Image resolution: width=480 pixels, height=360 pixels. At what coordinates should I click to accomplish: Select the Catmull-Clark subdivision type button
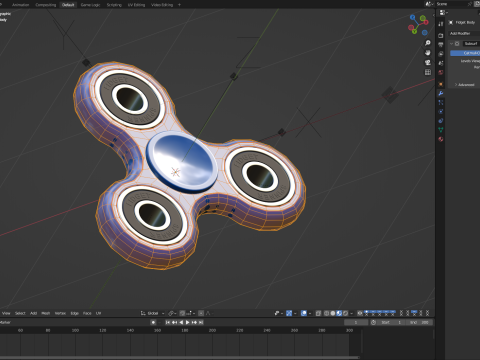coord(465,53)
